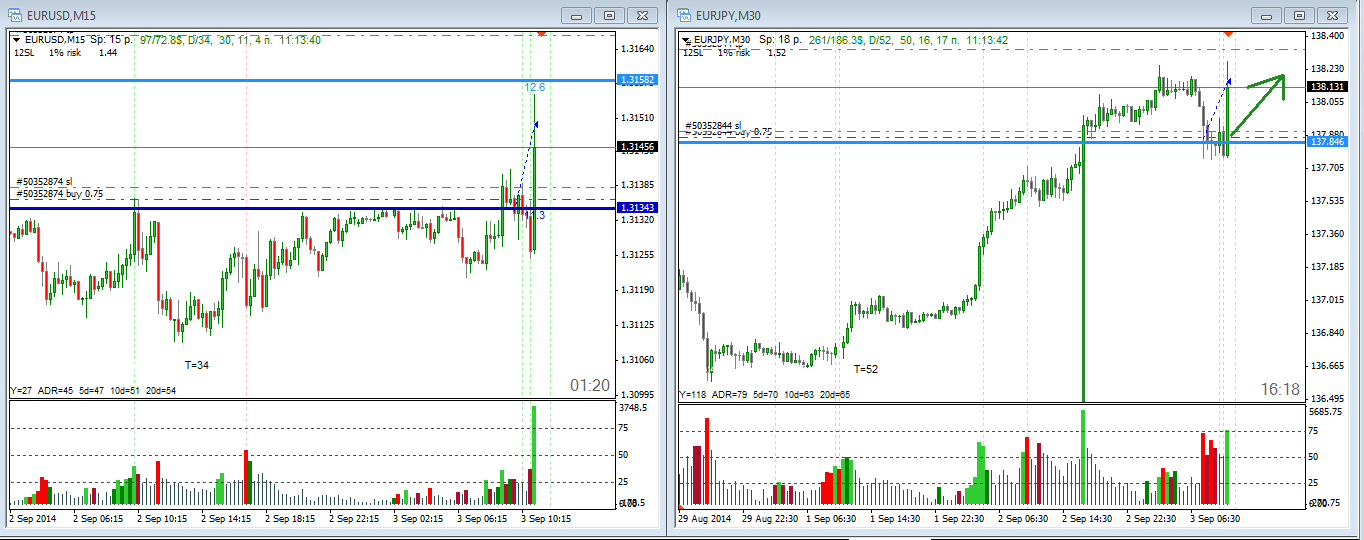1364x540 pixels.
Task: Click the '11:13:42' clock text in EURJPY
Action: click(x=987, y=40)
